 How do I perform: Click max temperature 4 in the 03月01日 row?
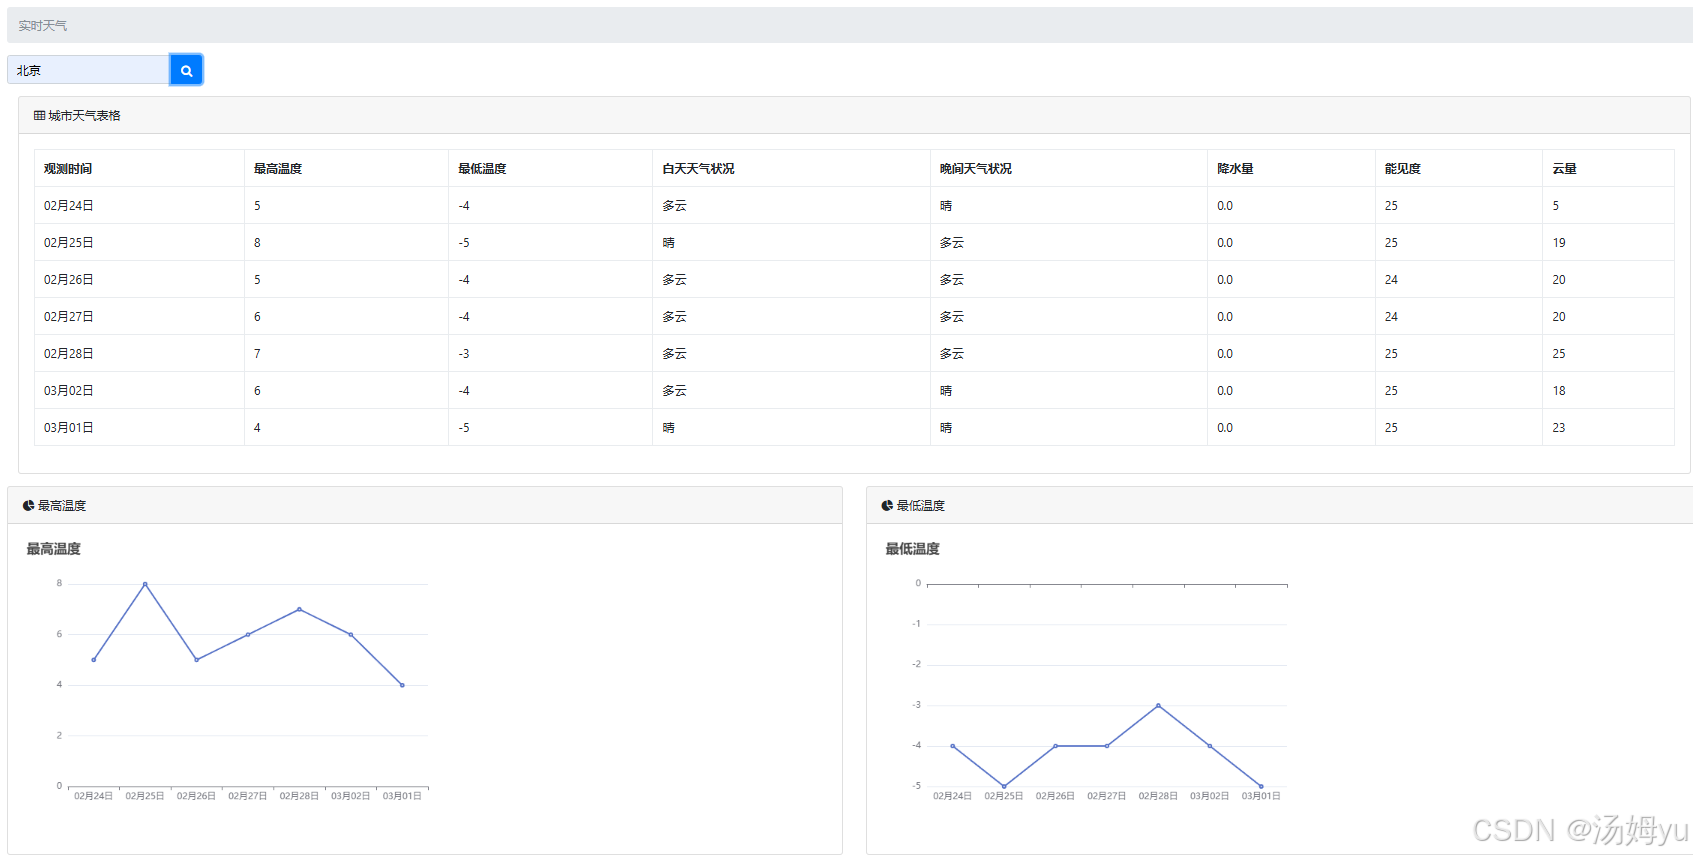257,428
